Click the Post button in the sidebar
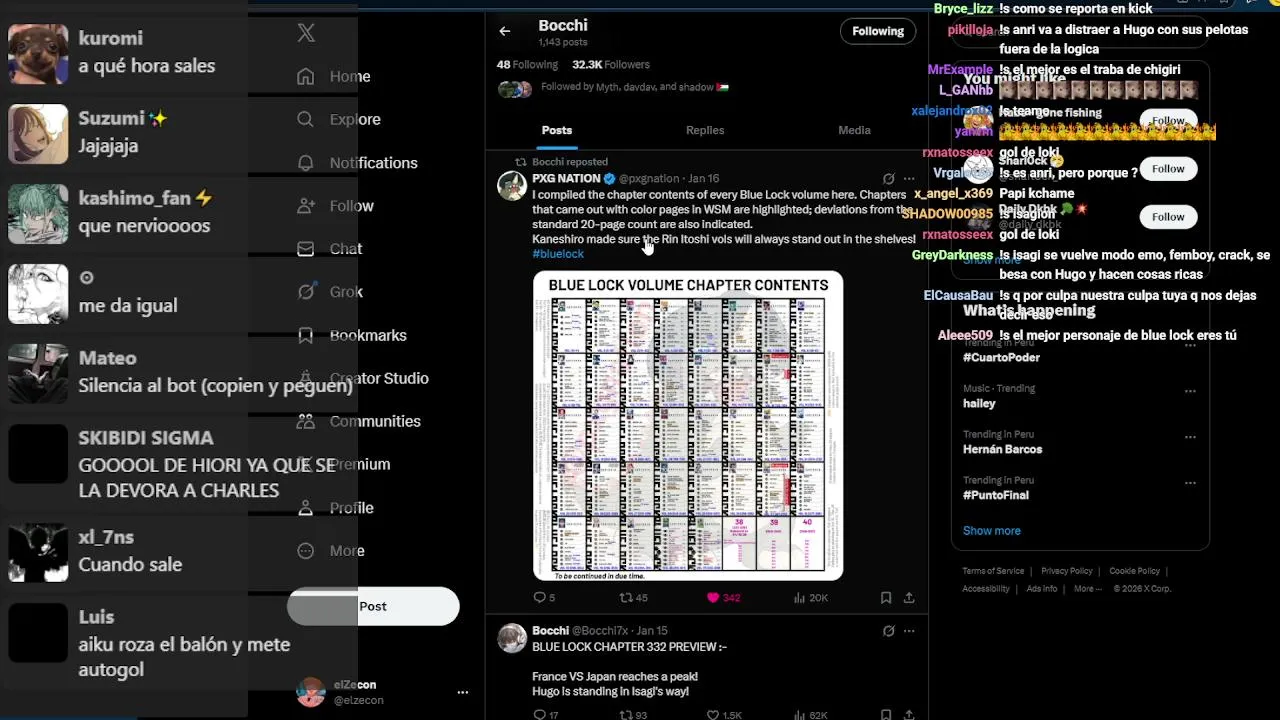1280x720 pixels. click(x=373, y=606)
